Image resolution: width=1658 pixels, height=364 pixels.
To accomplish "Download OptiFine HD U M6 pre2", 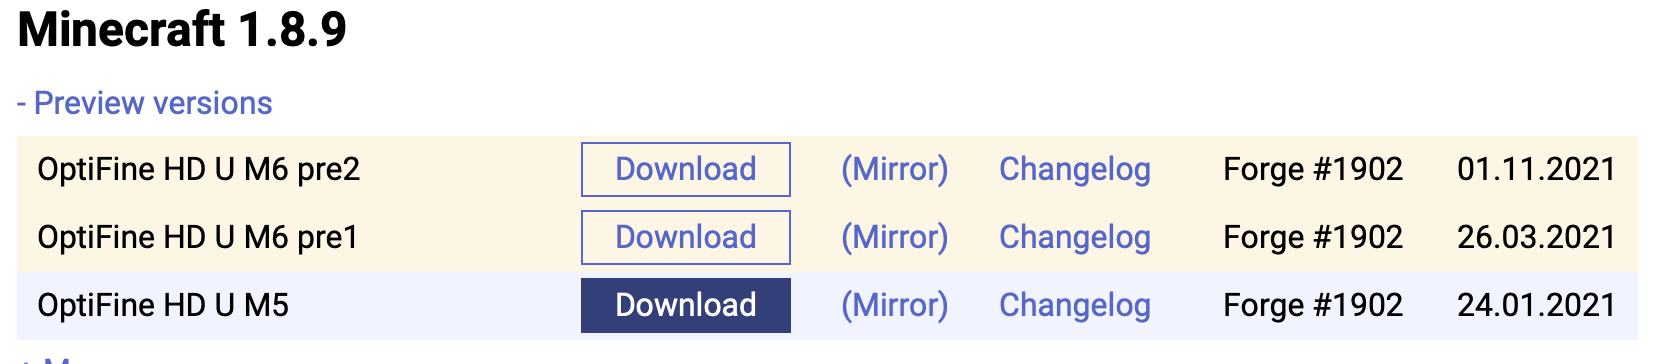I will click(x=686, y=169).
